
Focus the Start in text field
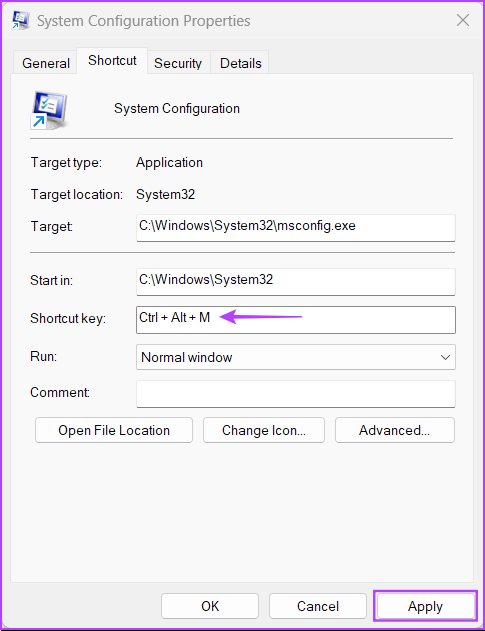tap(296, 282)
